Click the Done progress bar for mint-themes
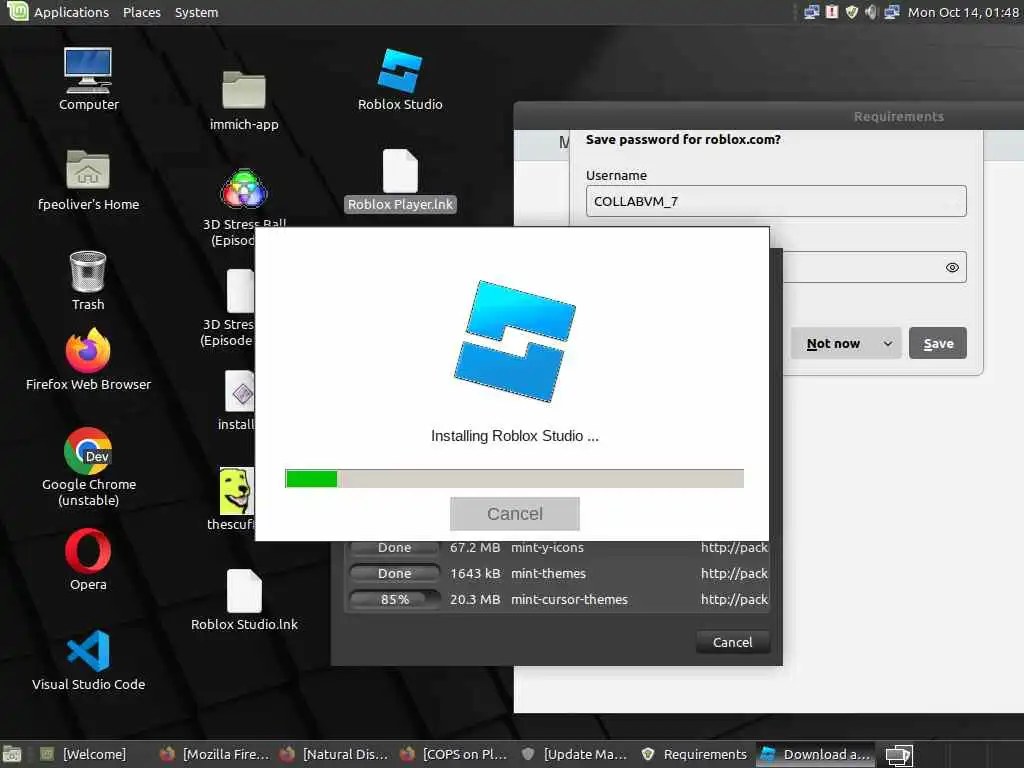The height and width of the screenshot is (768, 1024). (x=394, y=573)
